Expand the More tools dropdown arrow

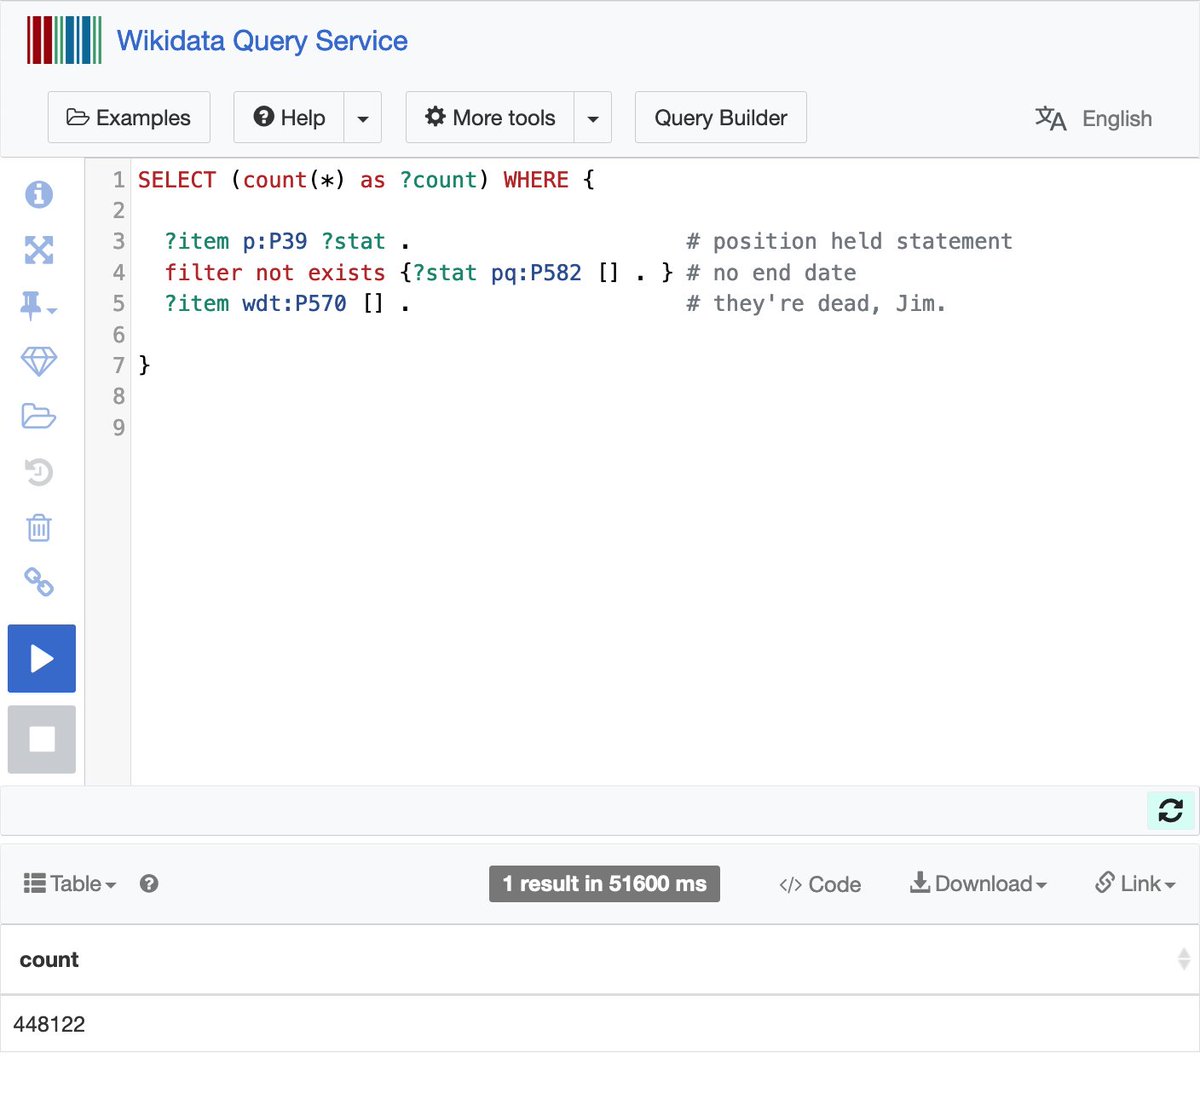pos(593,118)
